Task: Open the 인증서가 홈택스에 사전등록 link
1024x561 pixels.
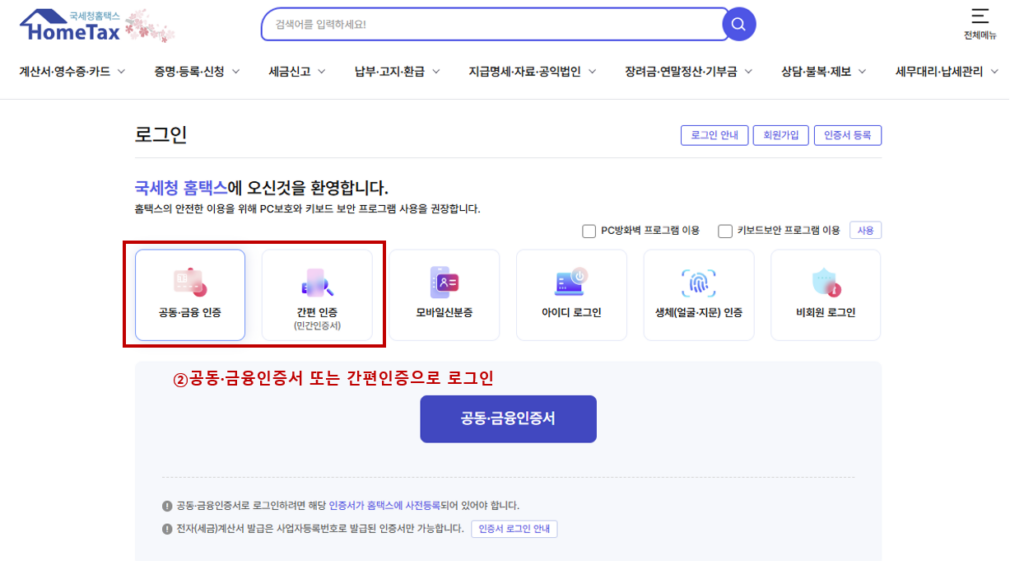Action: tap(384, 505)
